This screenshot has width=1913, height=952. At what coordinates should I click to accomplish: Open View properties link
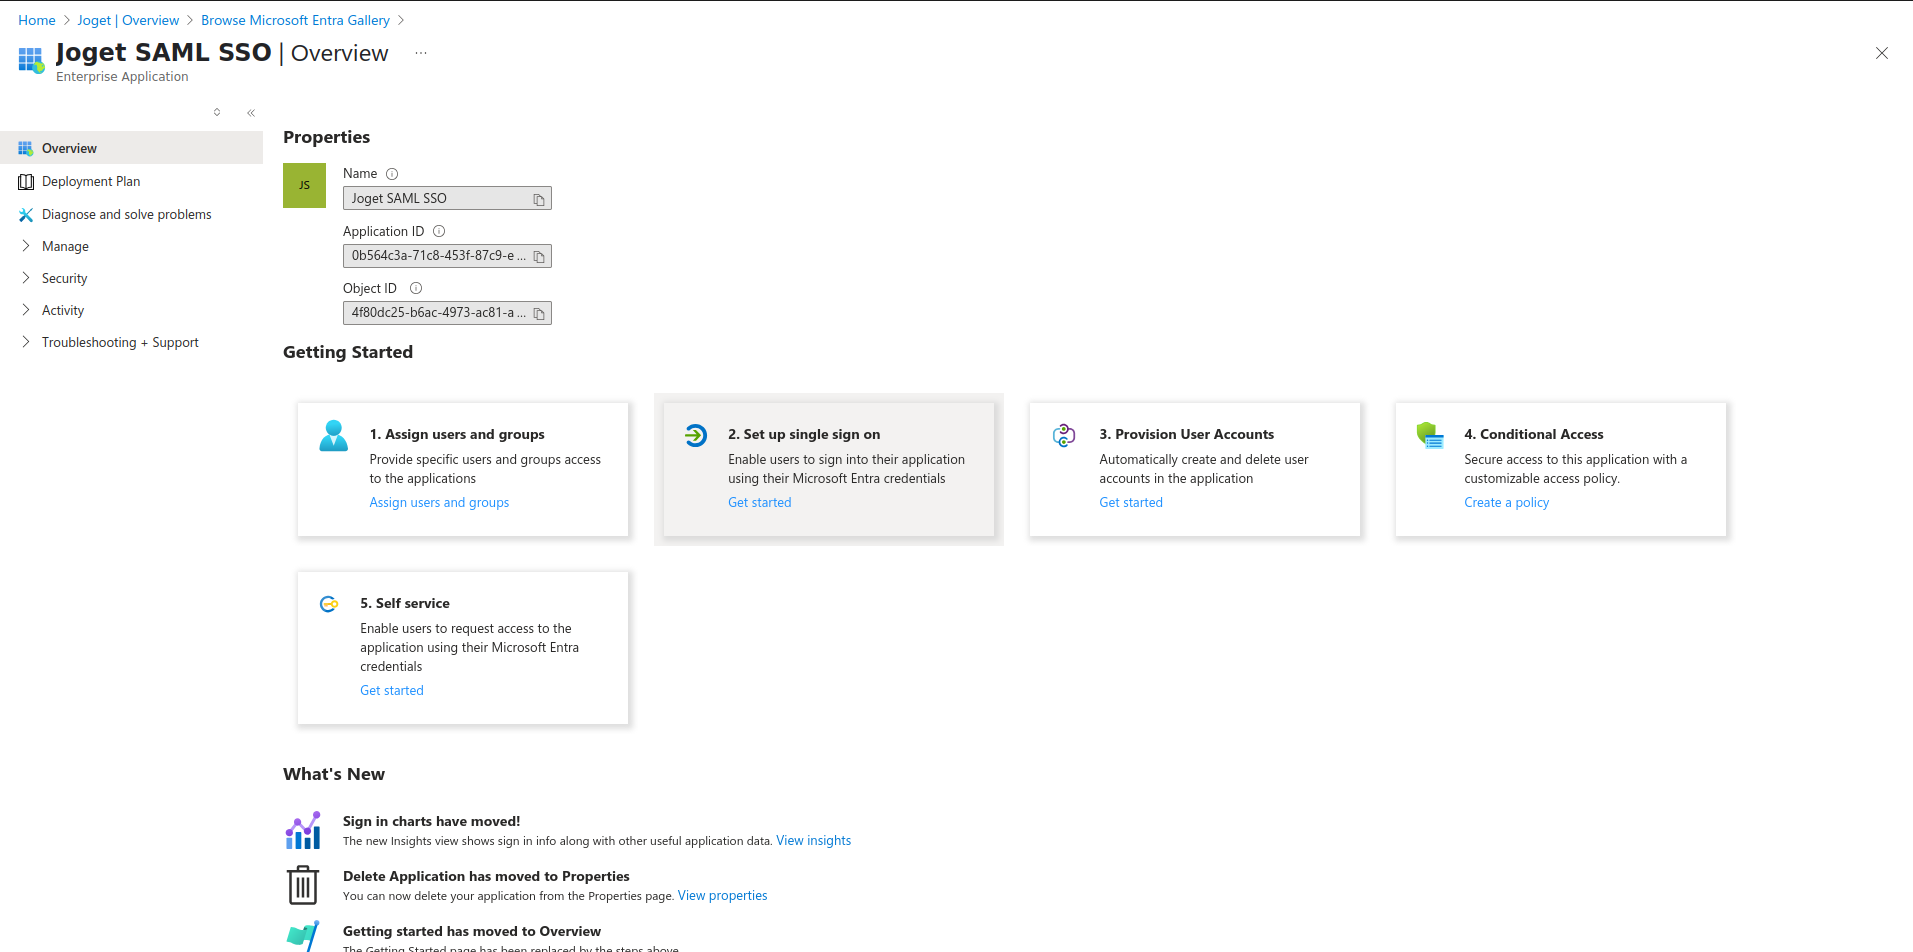(x=722, y=895)
